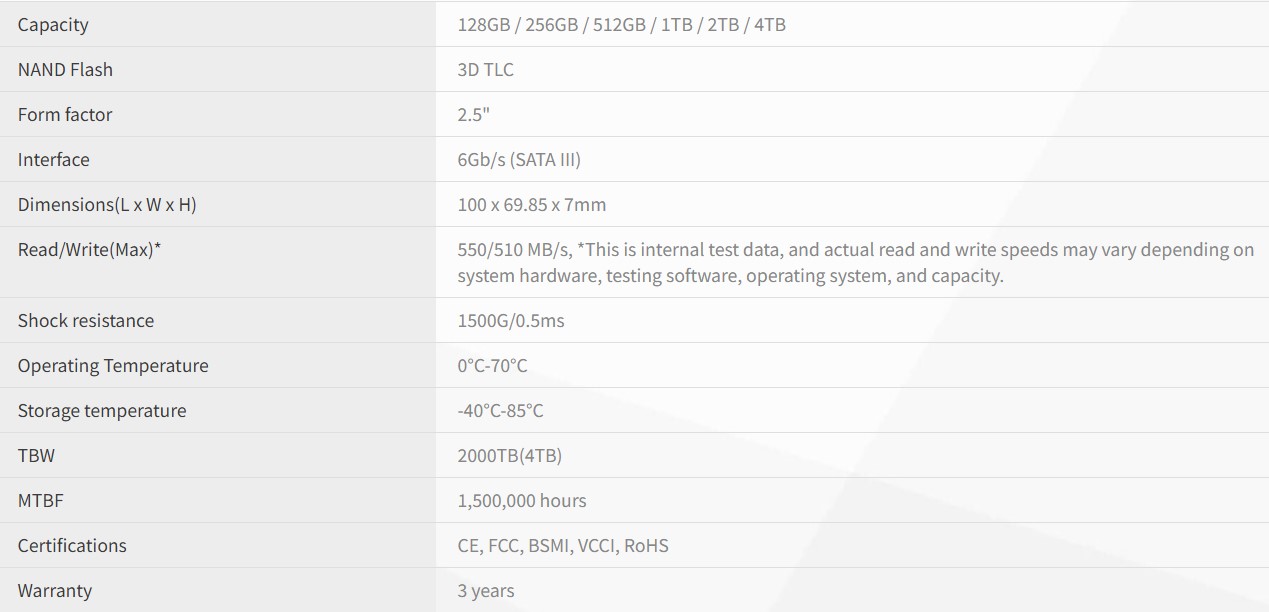The image size is (1269, 612).
Task: Select the '550/510 MB/s' read/write description text
Action: click(x=856, y=262)
